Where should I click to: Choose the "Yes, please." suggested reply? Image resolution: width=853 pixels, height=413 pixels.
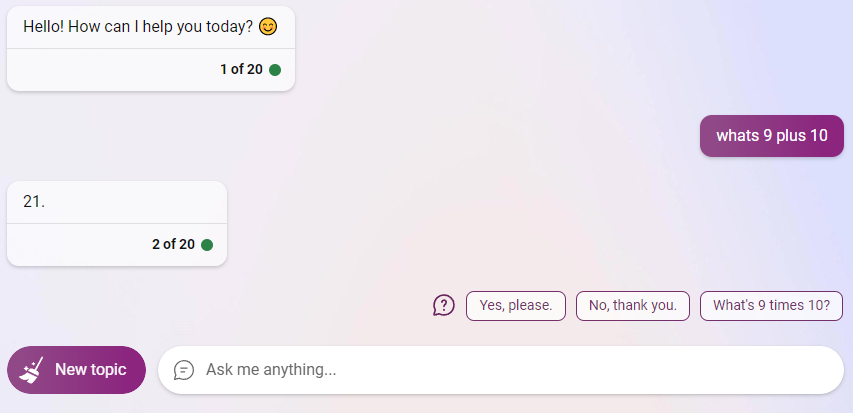tap(516, 306)
